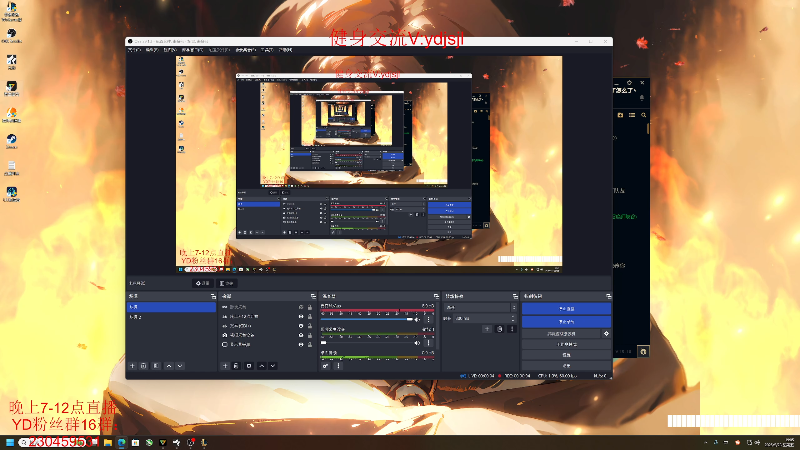800x450 pixels.
Task: Toggle the lock of the bottom source
Action: 310,345
